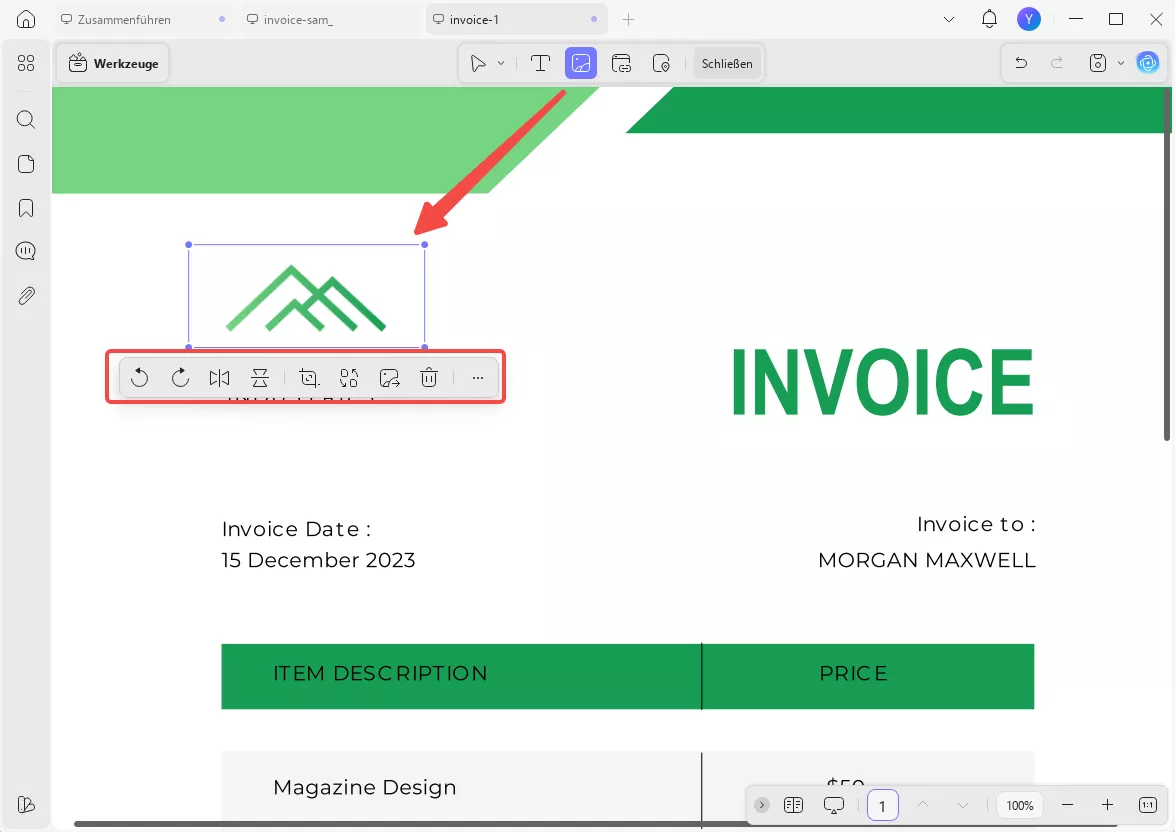Click the vertical scrollbar
The image size is (1175, 832).
(1167, 264)
